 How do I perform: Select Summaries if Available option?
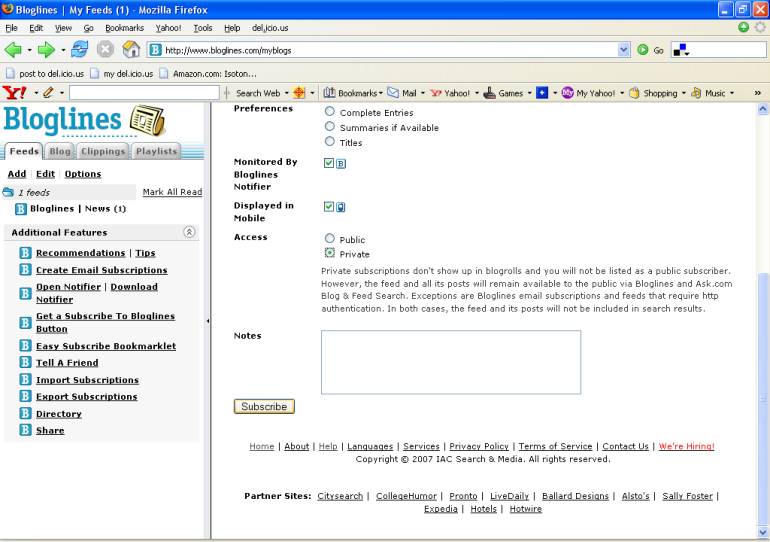point(330,127)
